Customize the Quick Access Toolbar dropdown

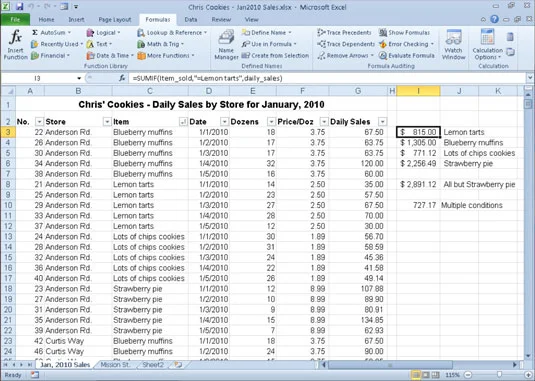[76, 7]
